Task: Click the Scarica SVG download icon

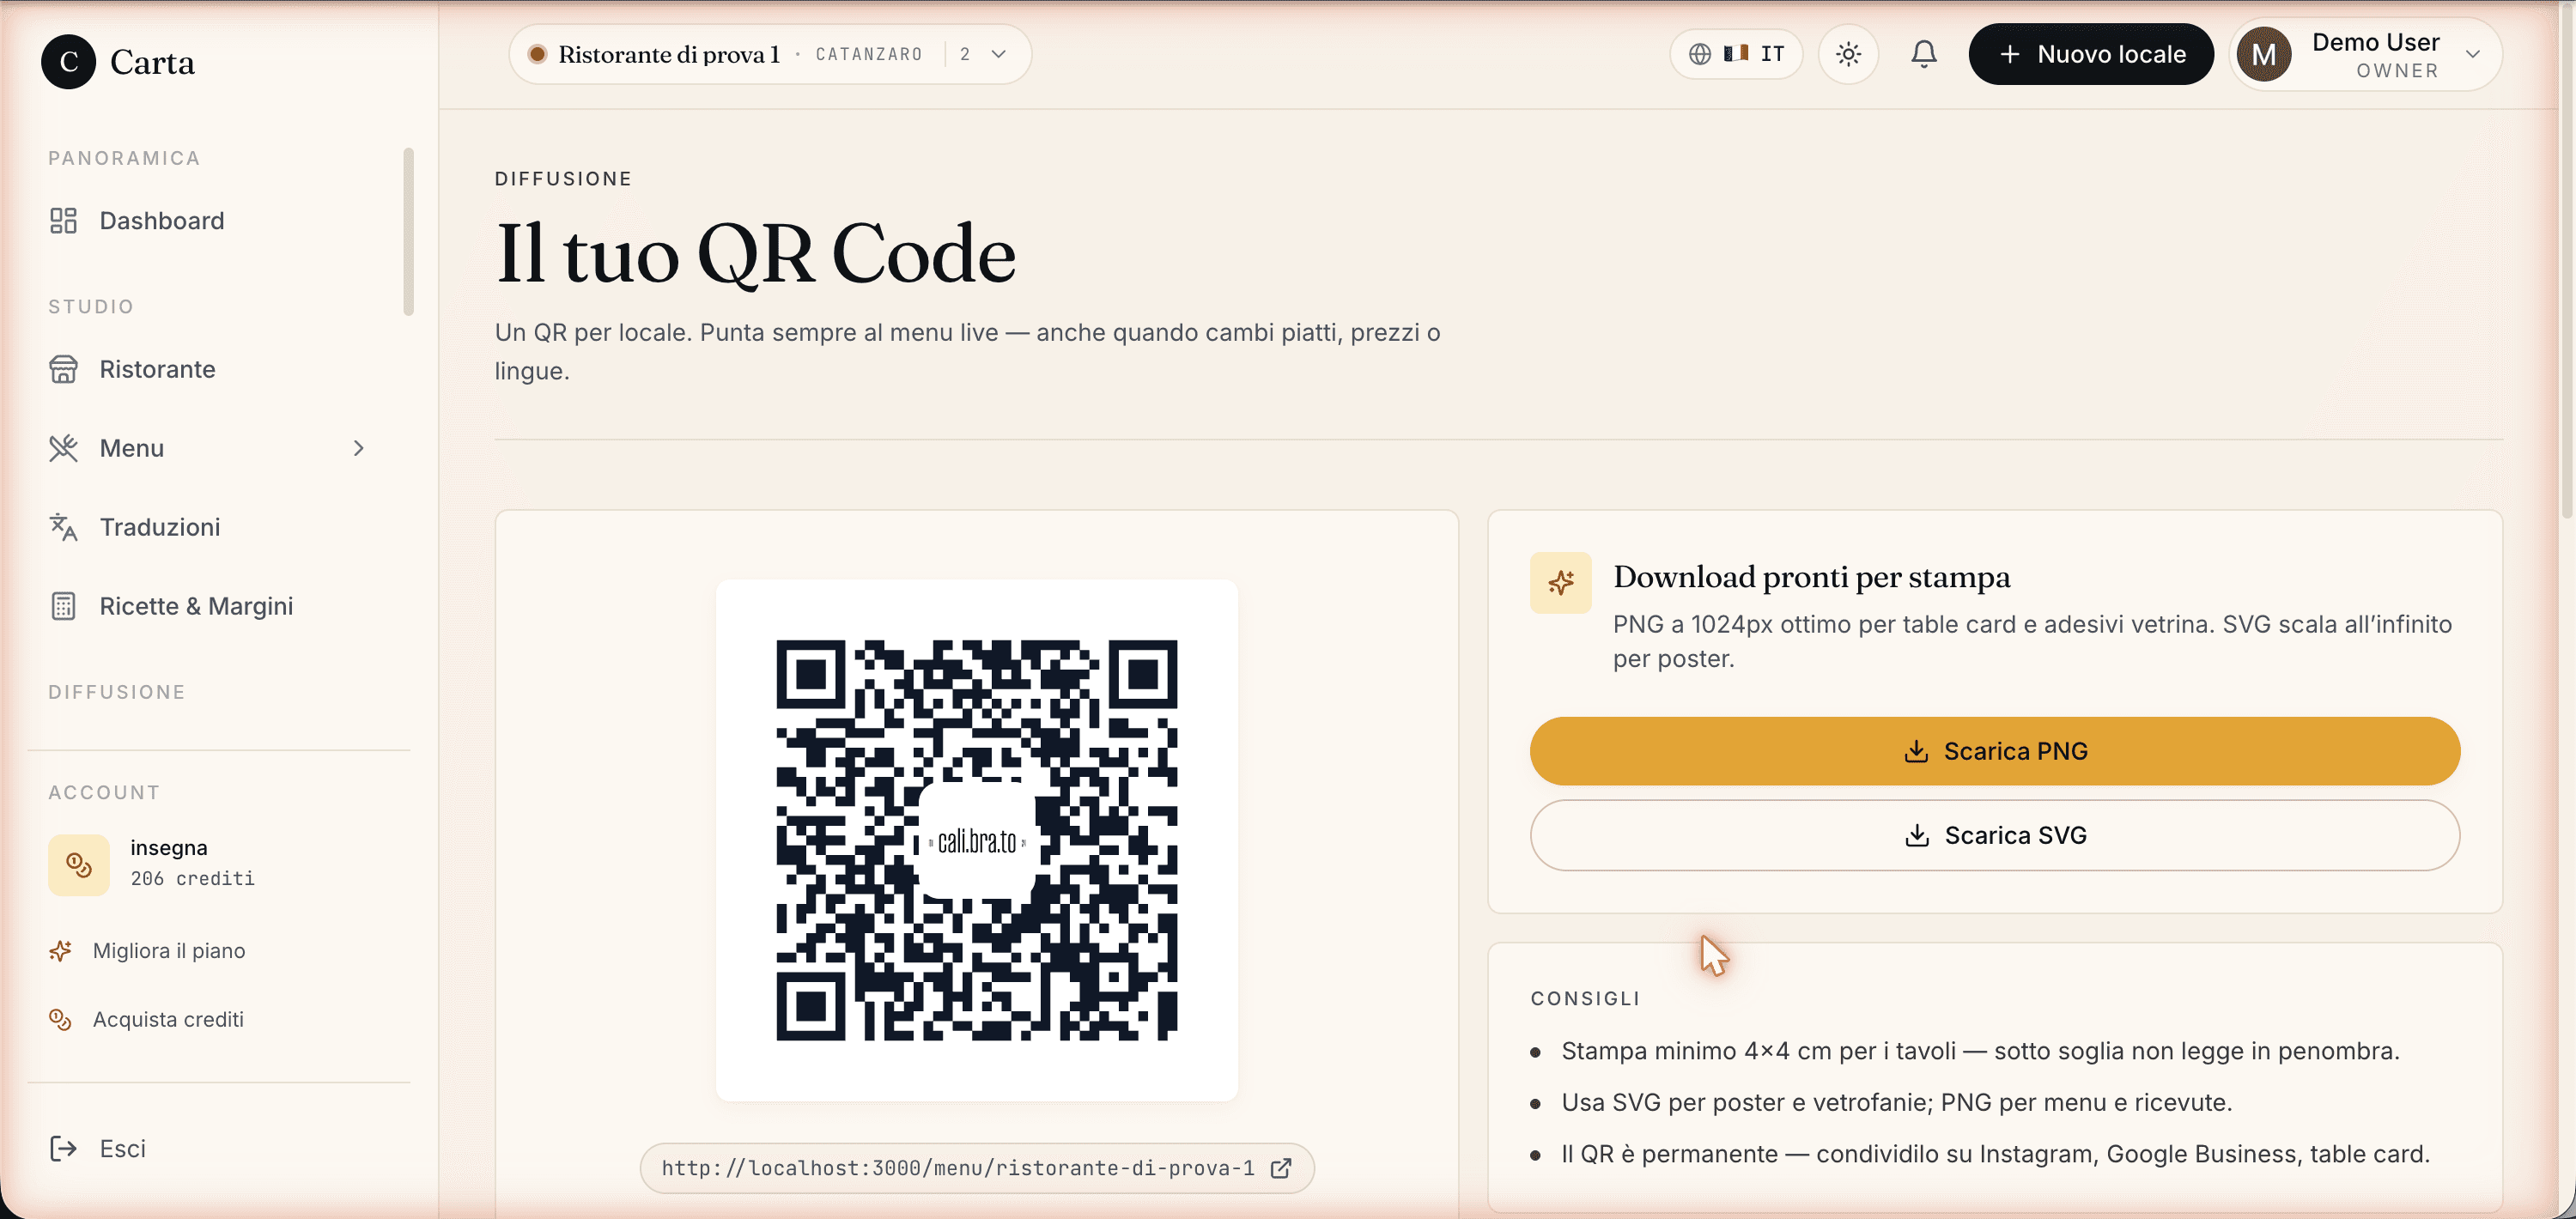Action: [x=1916, y=835]
